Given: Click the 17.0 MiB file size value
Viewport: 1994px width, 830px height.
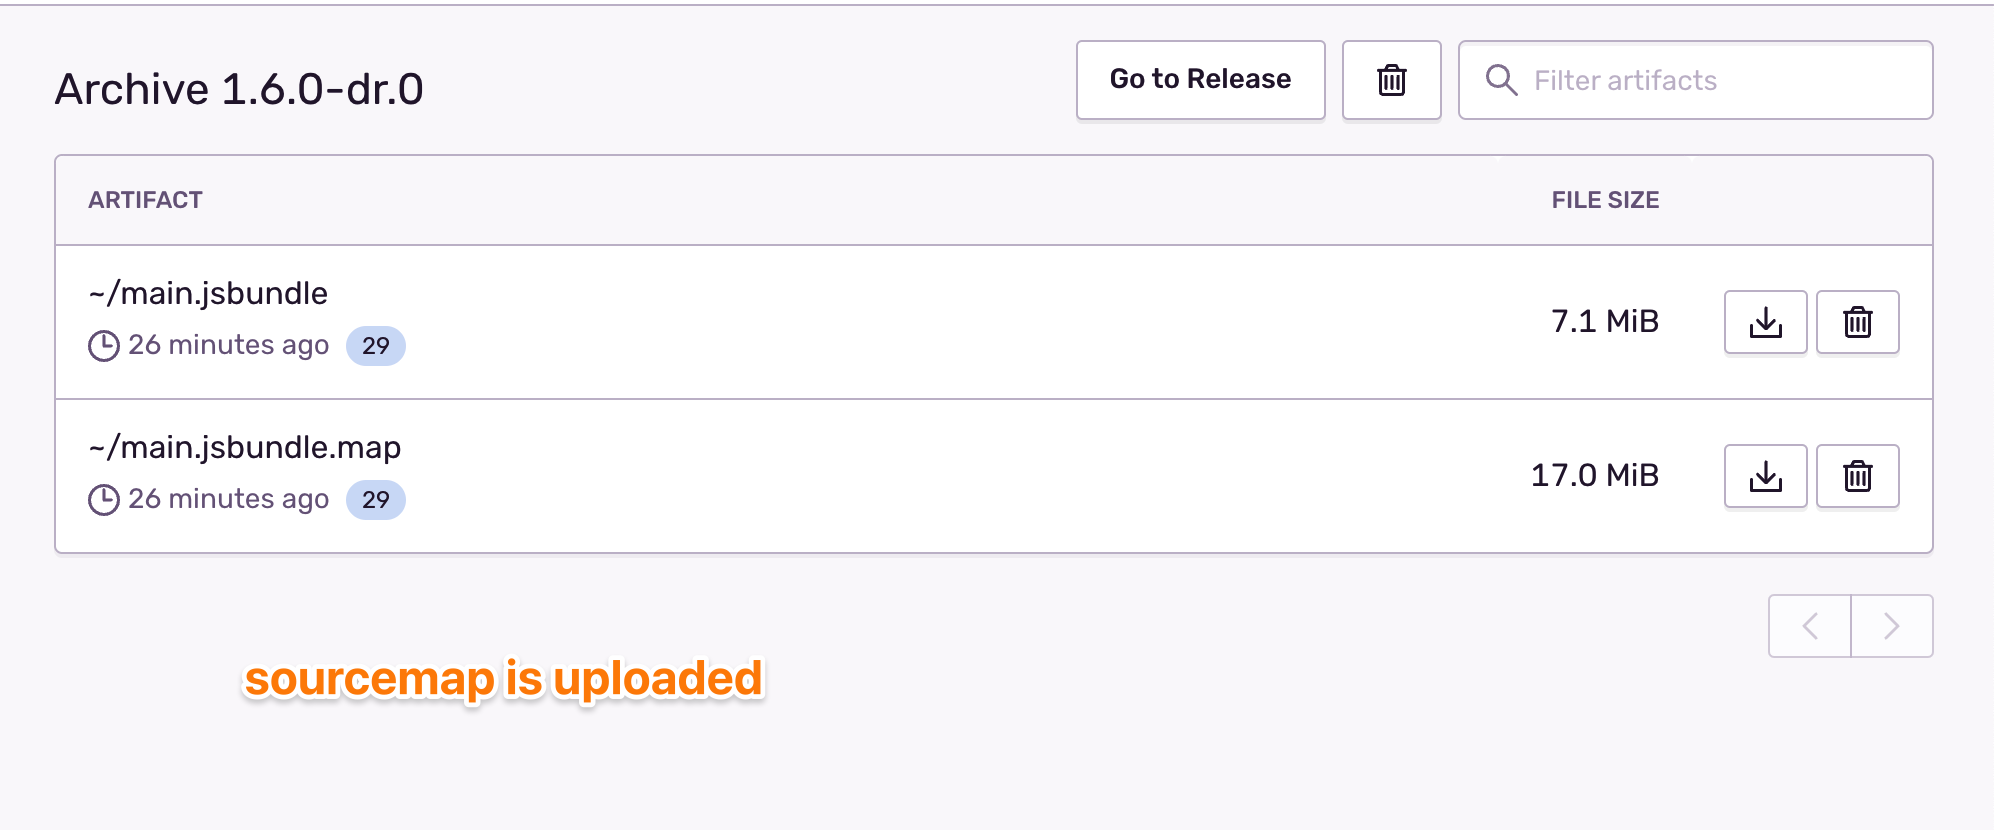Looking at the screenshot, I should (1594, 476).
